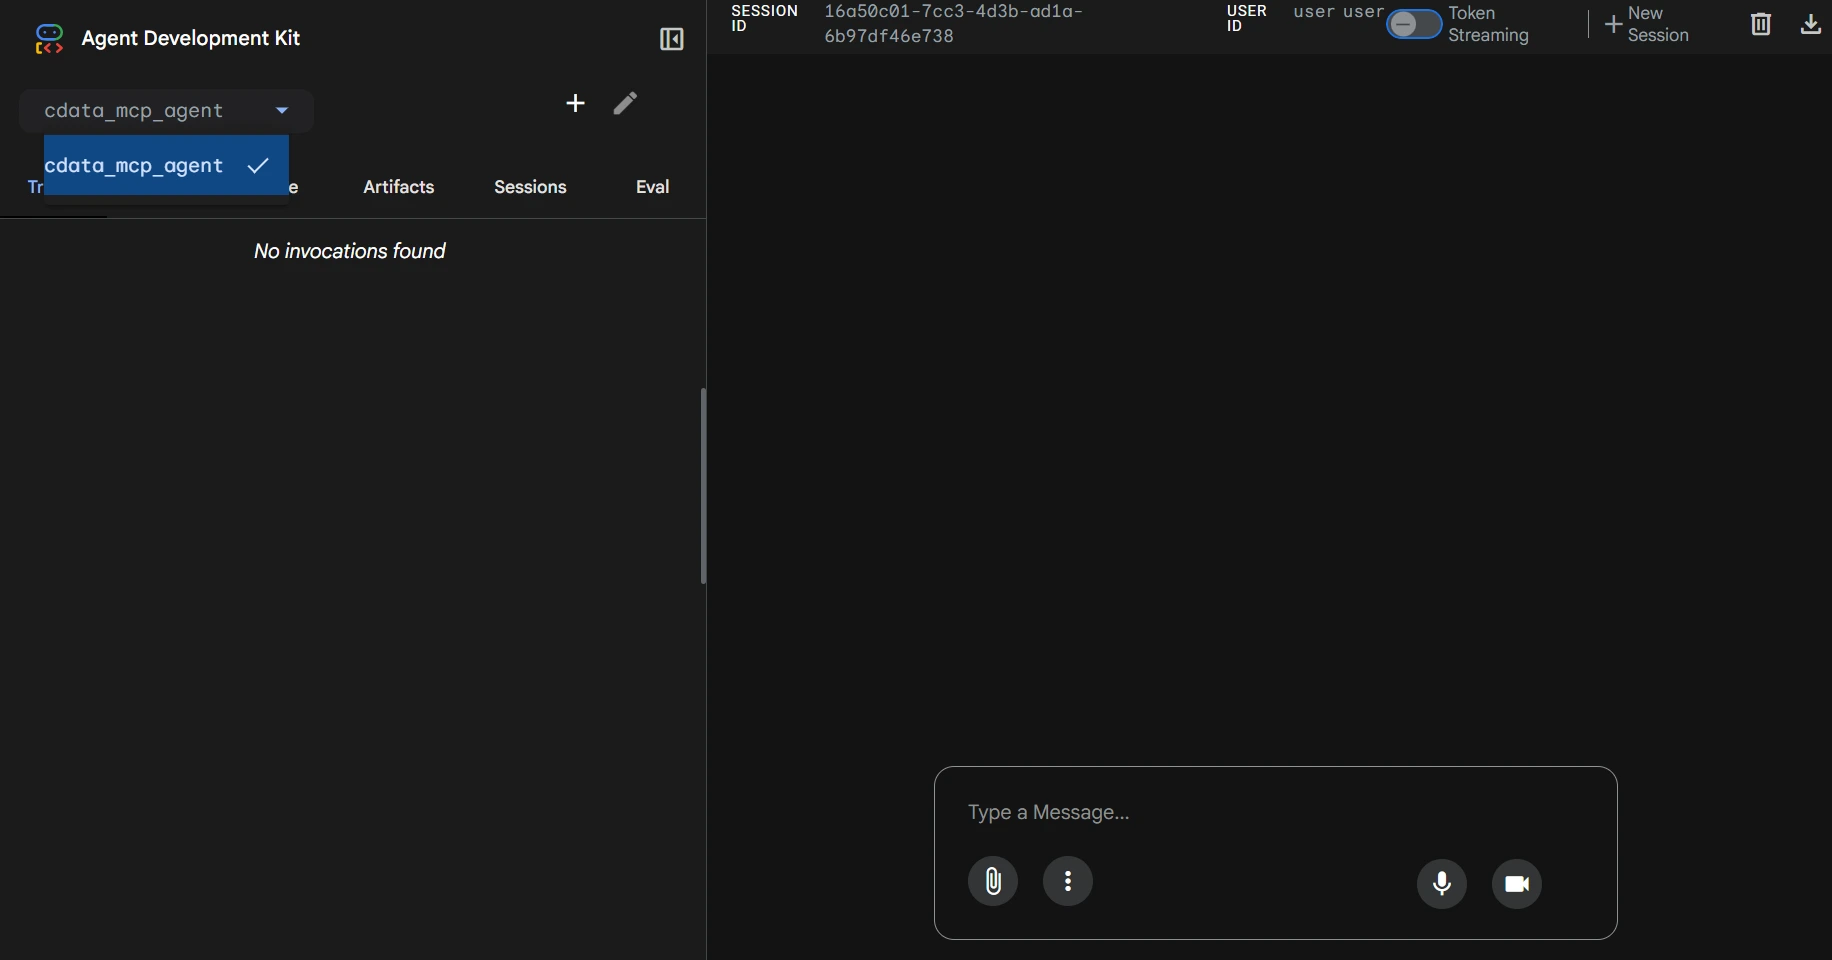Start a New Session
The image size is (1832, 960).
pyautogui.click(x=1646, y=24)
